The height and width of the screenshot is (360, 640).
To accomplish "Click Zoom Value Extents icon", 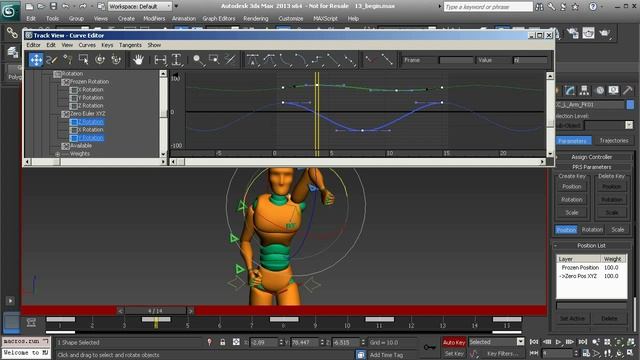I will (176, 60).
